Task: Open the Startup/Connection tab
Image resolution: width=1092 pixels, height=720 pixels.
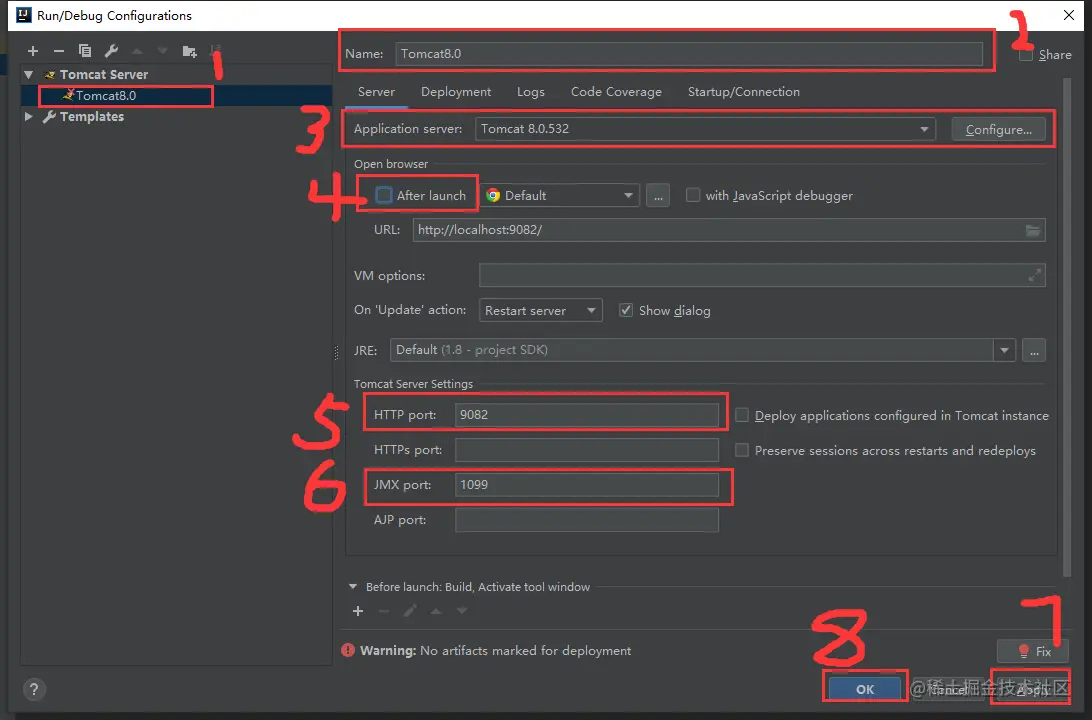Action: [744, 92]
